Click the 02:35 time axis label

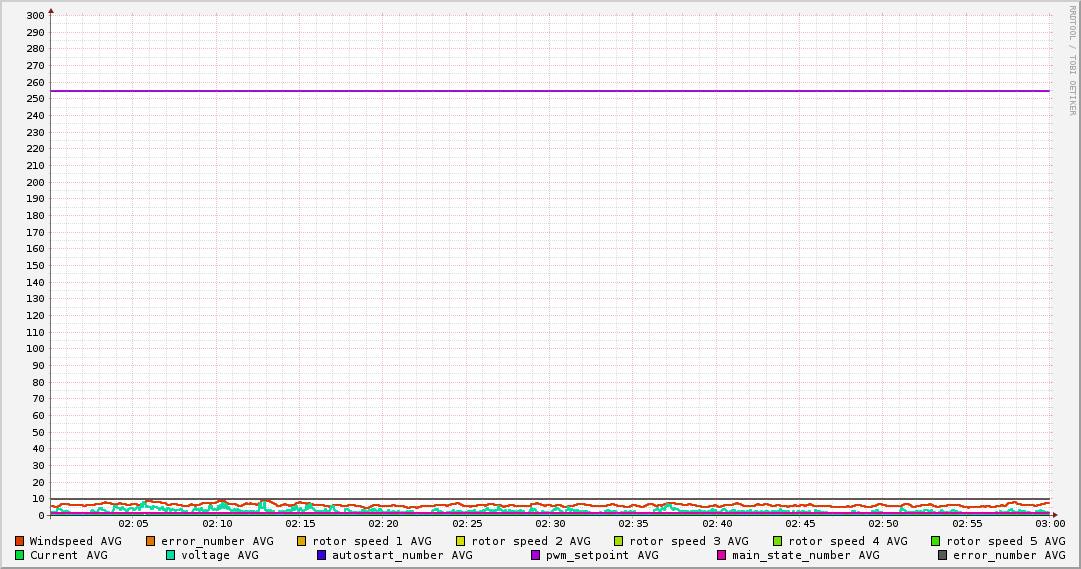pos(634,524)
